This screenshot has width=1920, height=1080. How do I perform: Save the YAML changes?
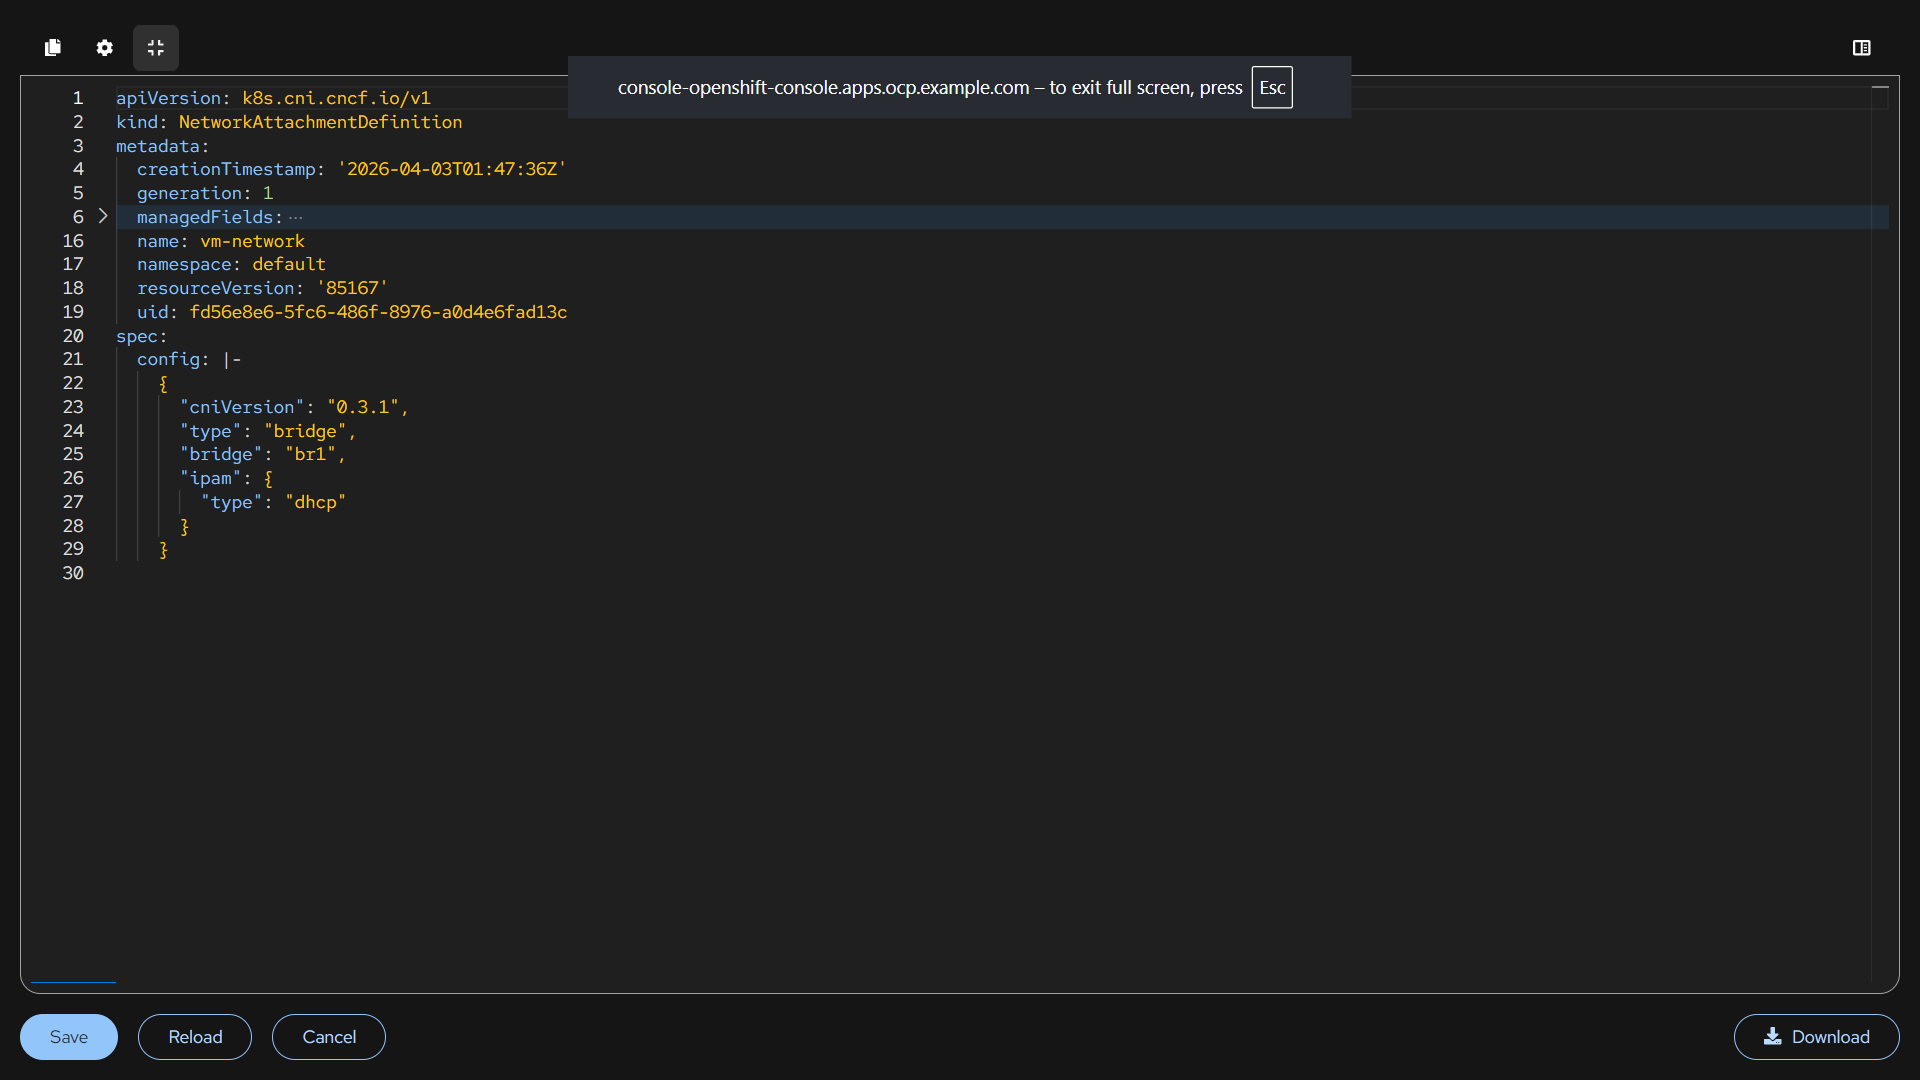pyautogui.click(x=69, y=1037)
